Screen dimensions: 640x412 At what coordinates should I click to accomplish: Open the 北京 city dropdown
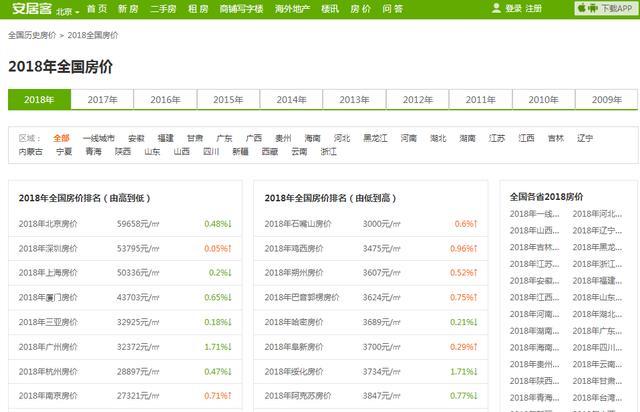point(68,11)
